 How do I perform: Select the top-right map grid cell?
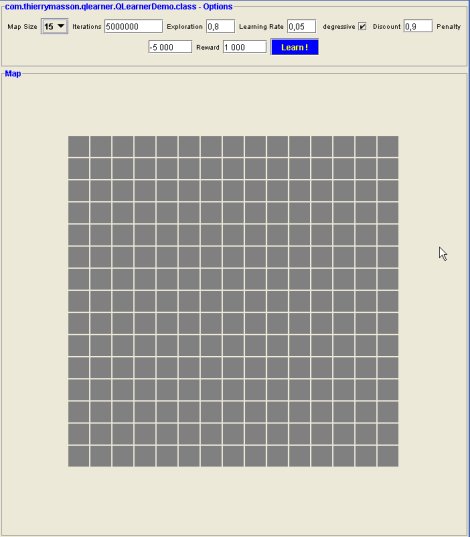click(x=388, y=146)
